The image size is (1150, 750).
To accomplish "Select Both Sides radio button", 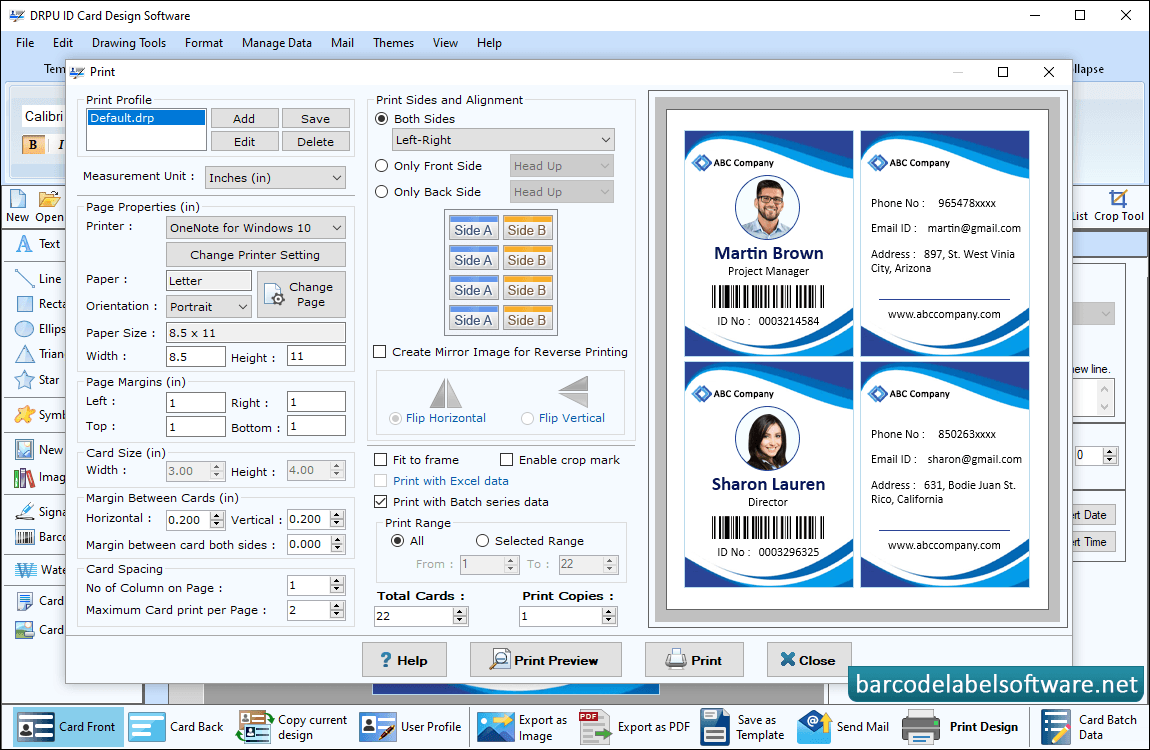I will (381, 119).
